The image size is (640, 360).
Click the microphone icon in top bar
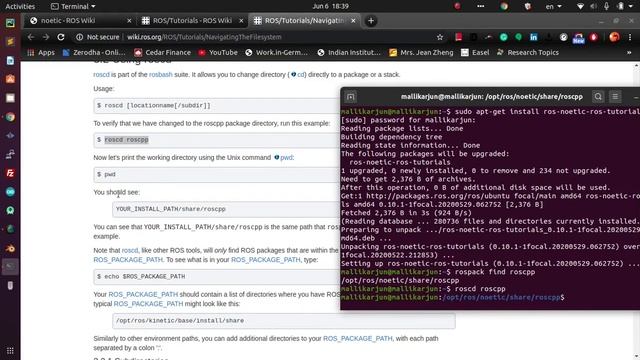[607, 6]
